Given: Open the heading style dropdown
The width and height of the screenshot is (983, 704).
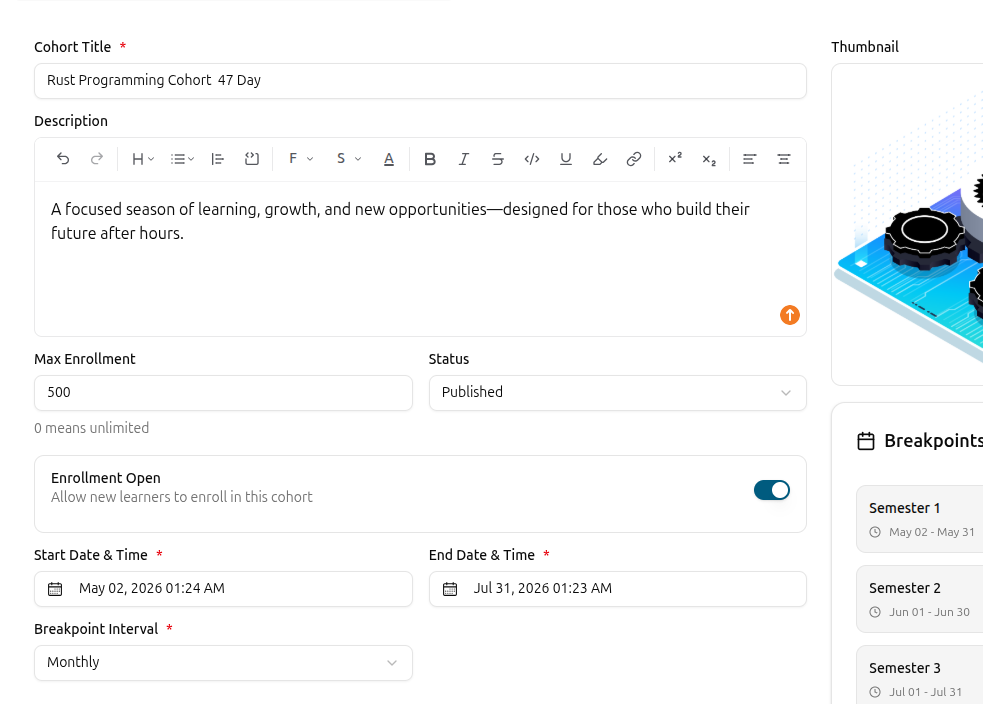Looking at the screenshot, I should click(x=142, y=159).
